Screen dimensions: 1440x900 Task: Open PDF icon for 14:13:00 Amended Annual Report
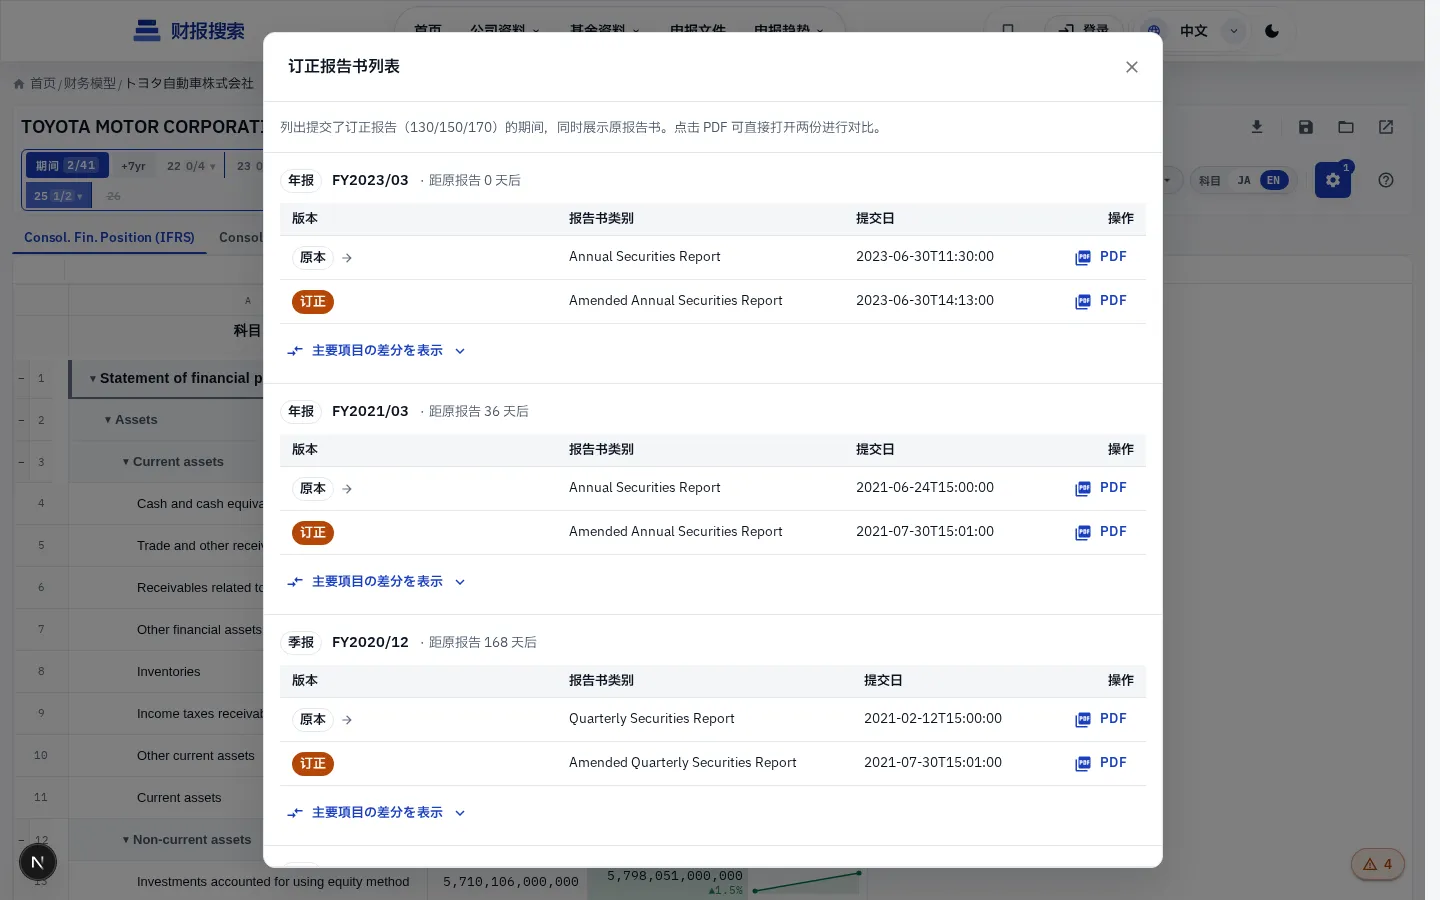point(1083,302)
